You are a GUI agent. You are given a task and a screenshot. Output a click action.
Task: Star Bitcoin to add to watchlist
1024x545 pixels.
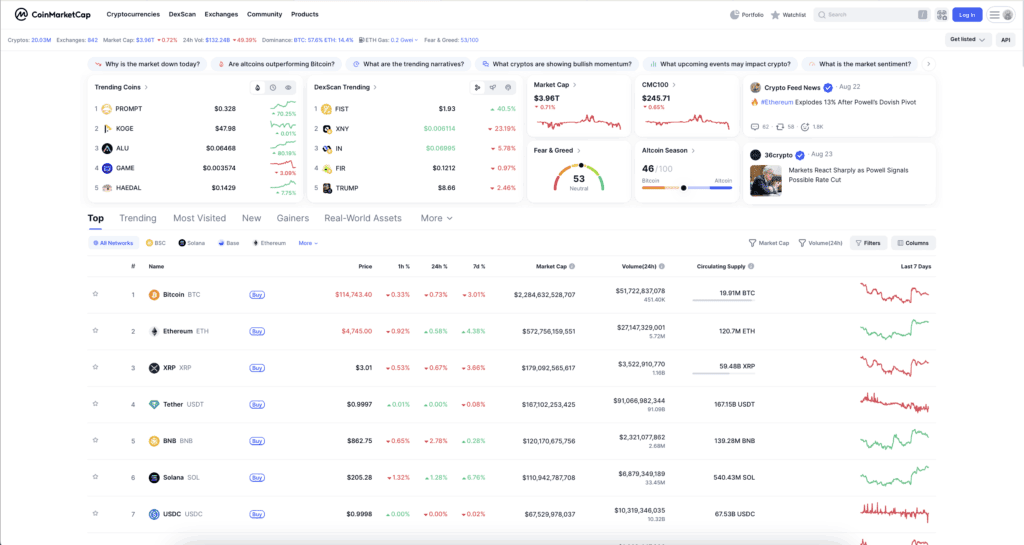[x=95, y=294]
